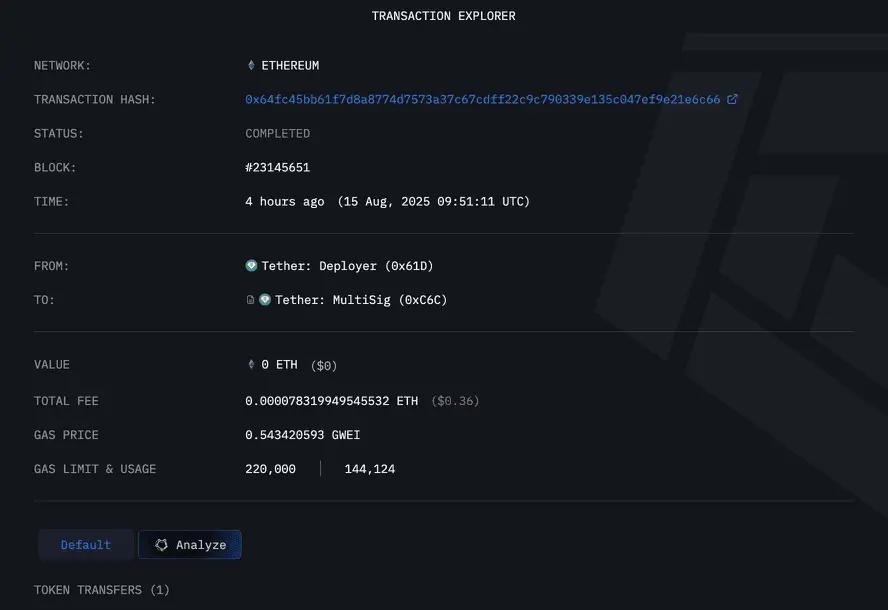
Task: Click the ETH icon next to Value
Action: click(251, 364)
